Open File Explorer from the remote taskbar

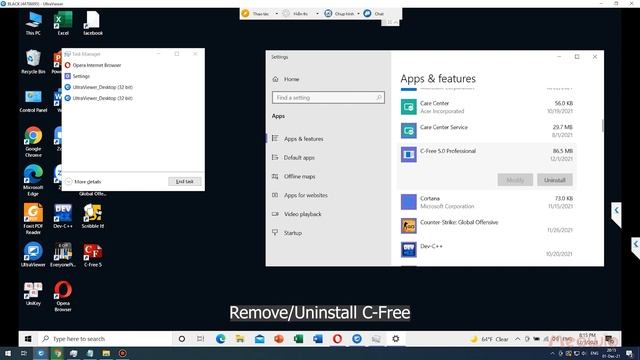(240, 339)
